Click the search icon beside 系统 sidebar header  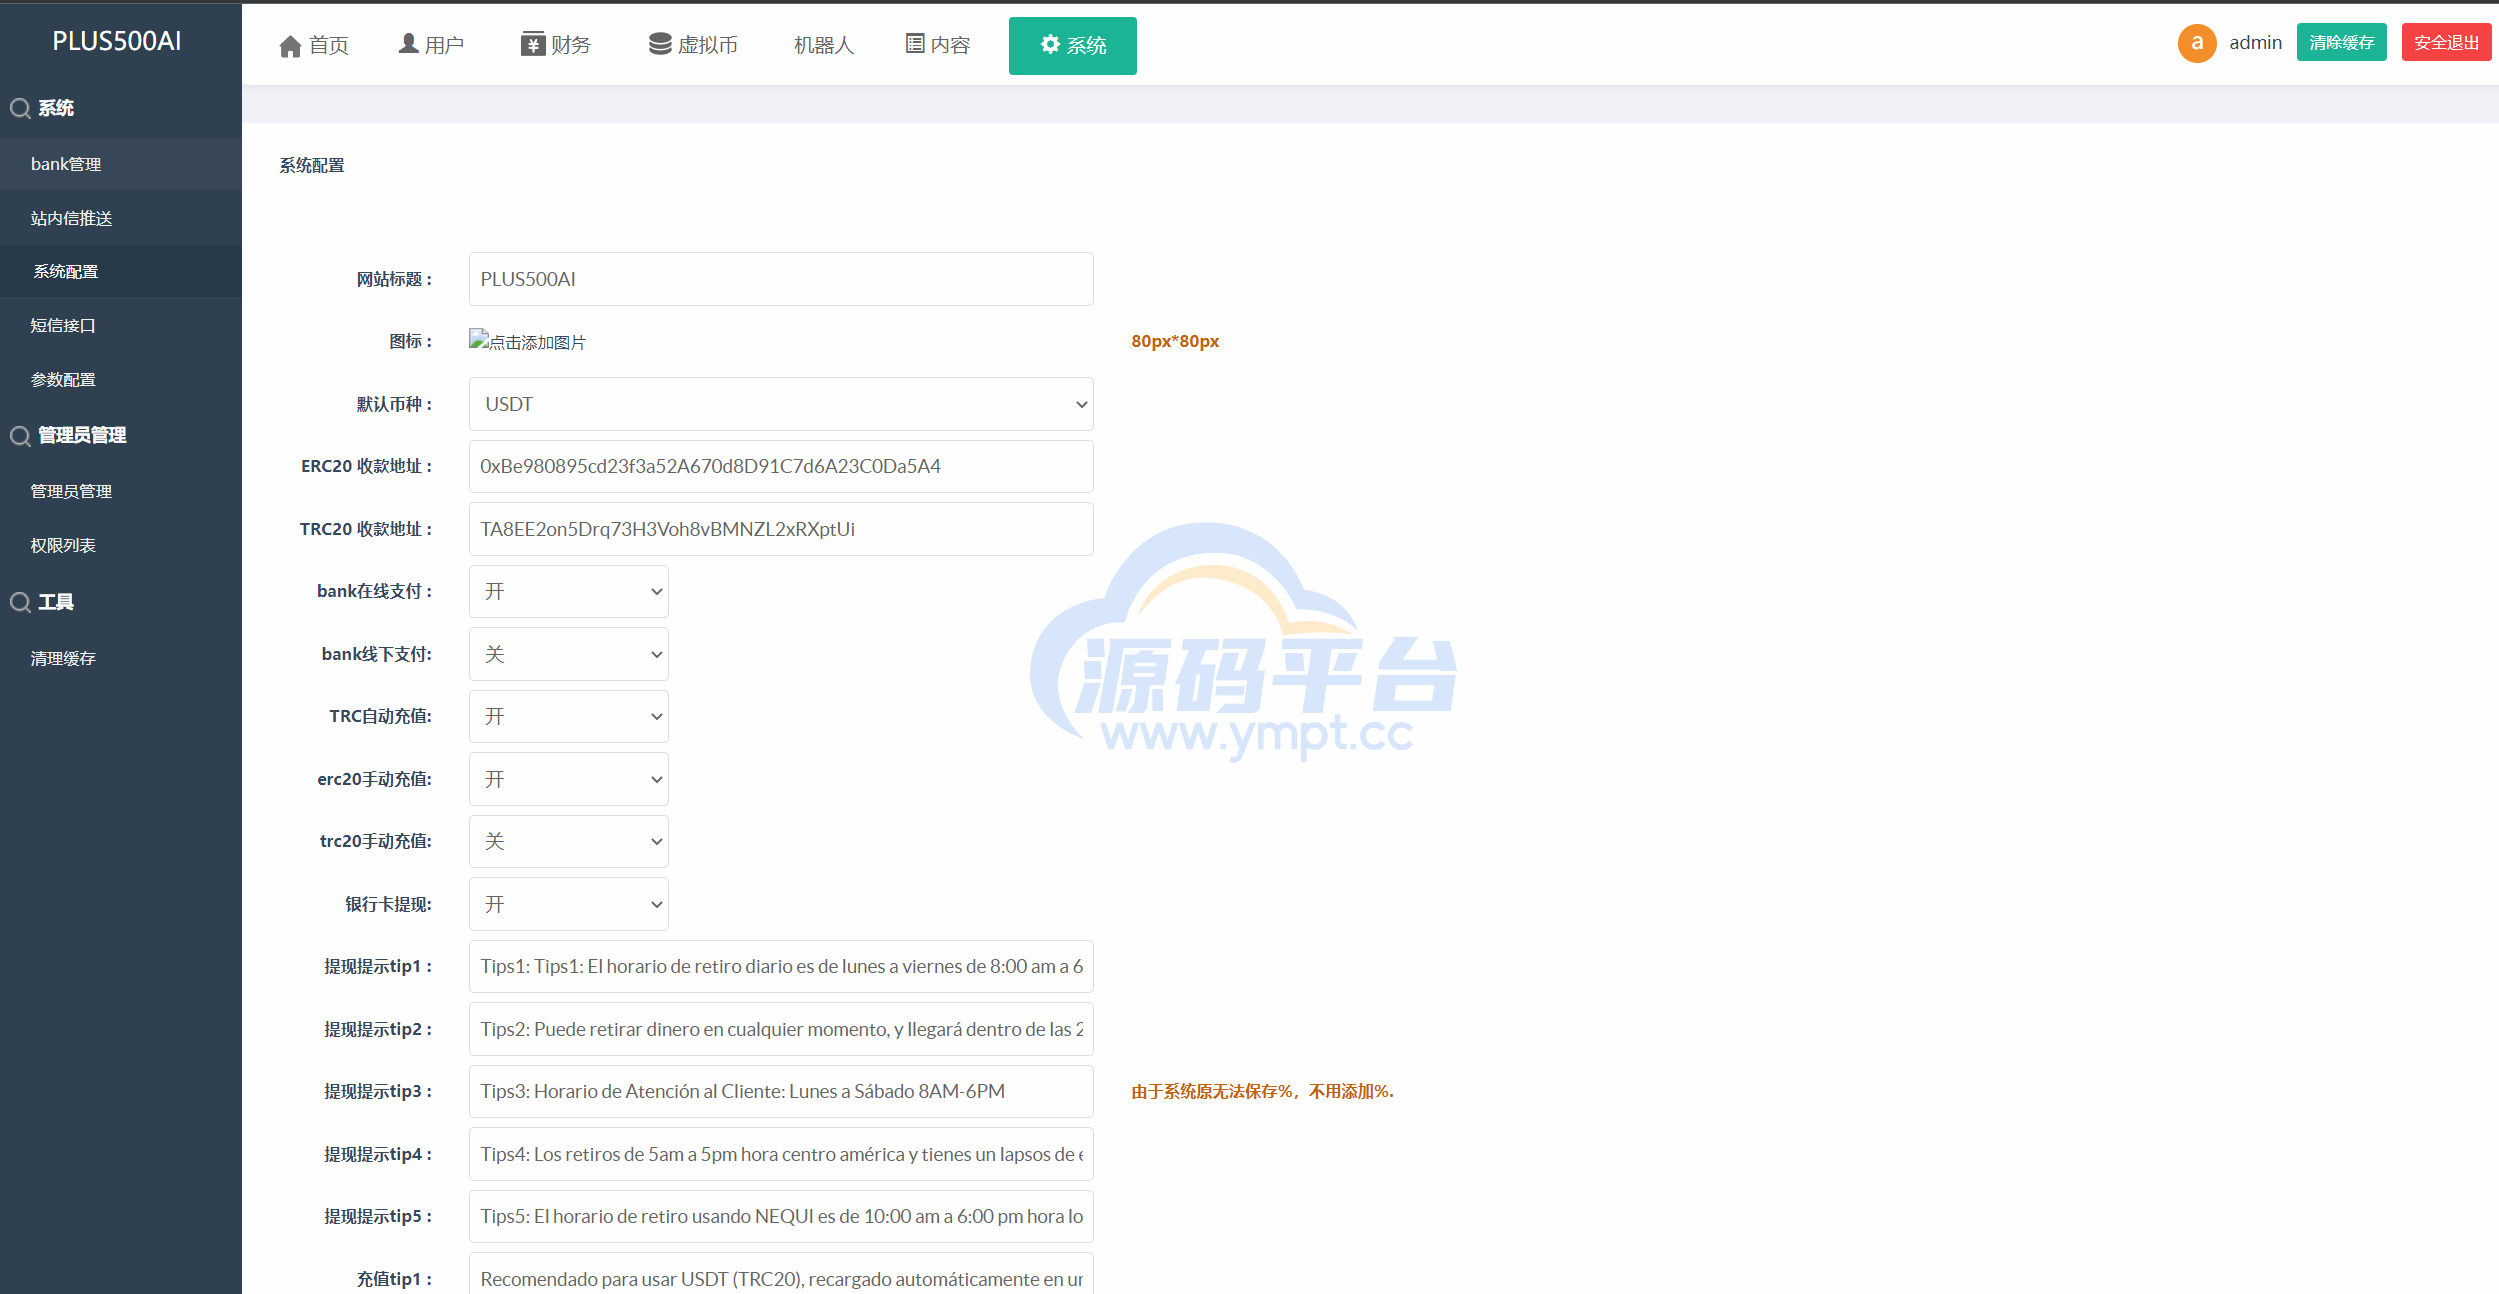pyautogui.click(x=20, y=108)
